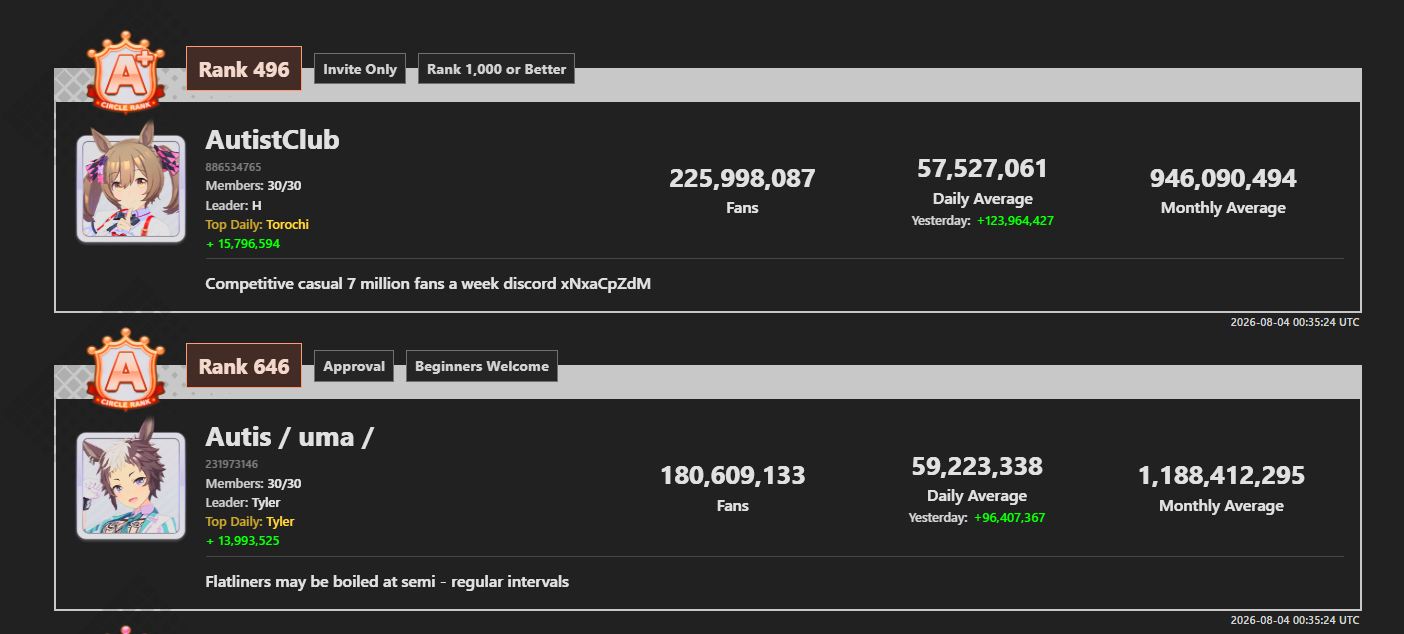Click circle ID 231973146
Image resolution: width=1404 pixels, height=634 pixels.
point(233,464)
